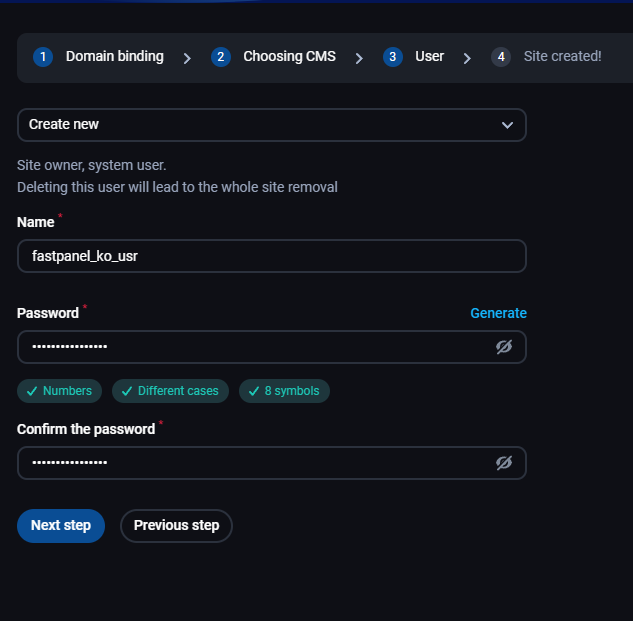Click the 8 symbols requirement badge
Screen dimensions: 633x621
pos(284,391)
